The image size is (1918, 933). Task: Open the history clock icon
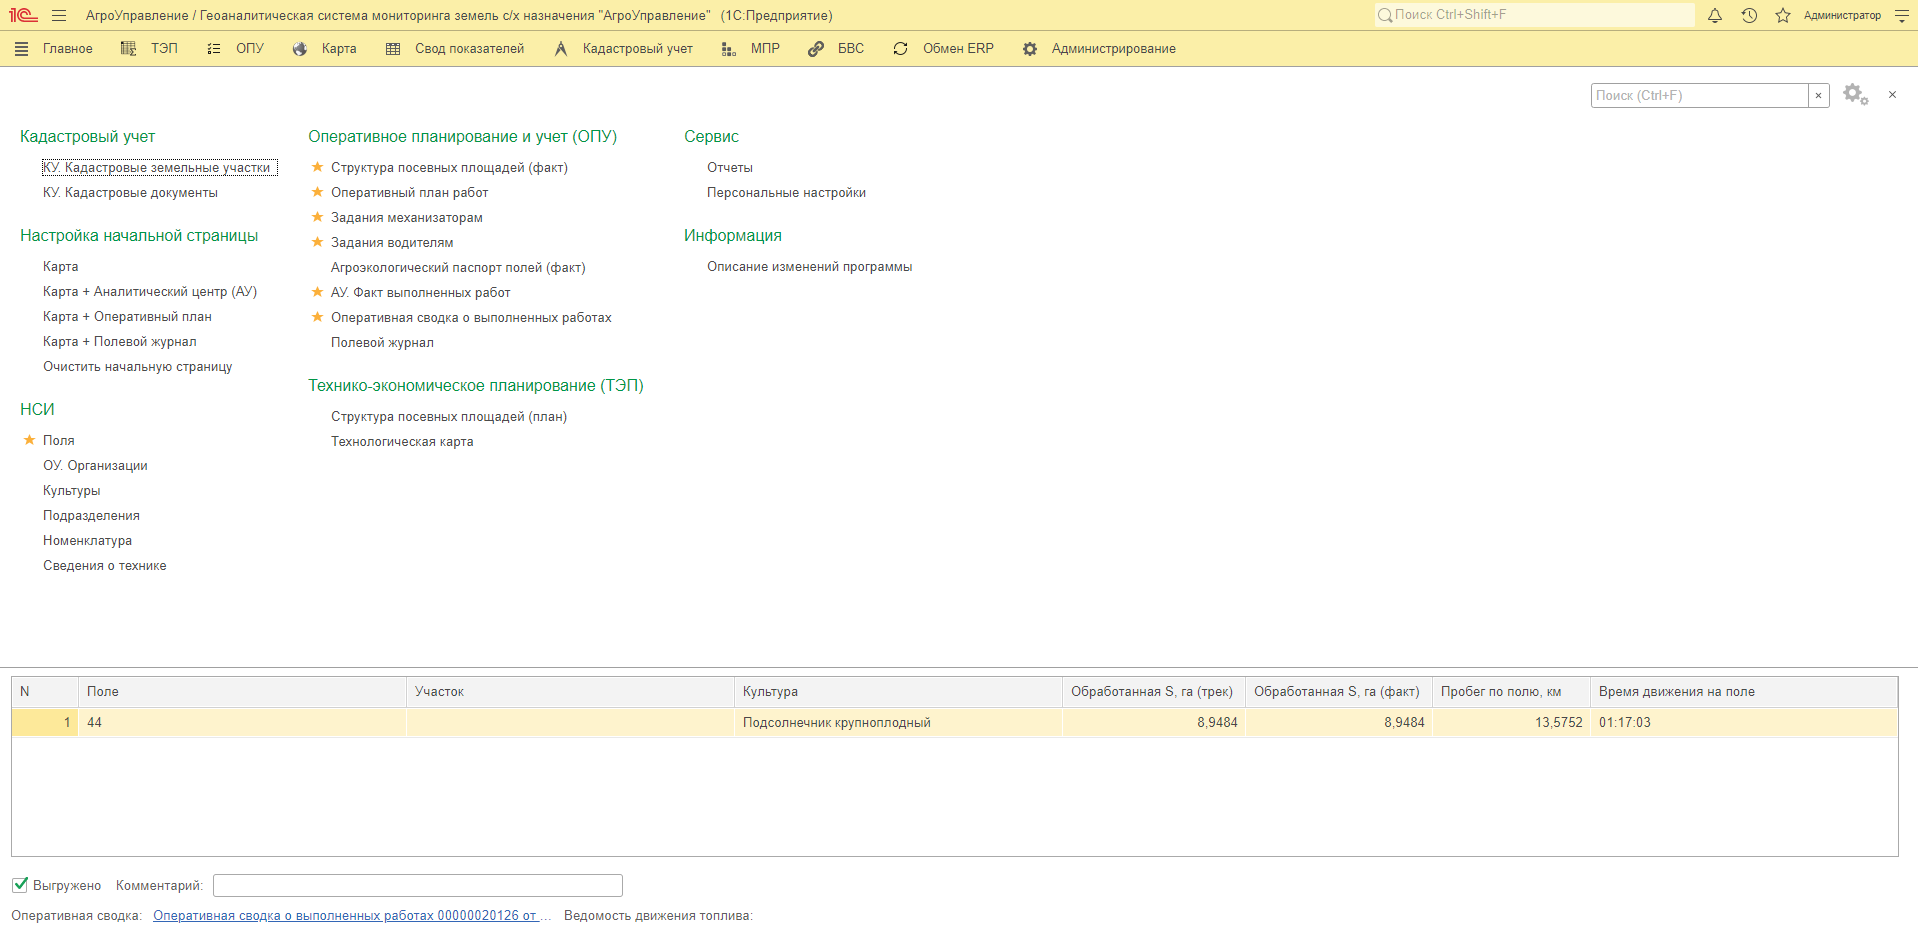tap(1749, 16)
